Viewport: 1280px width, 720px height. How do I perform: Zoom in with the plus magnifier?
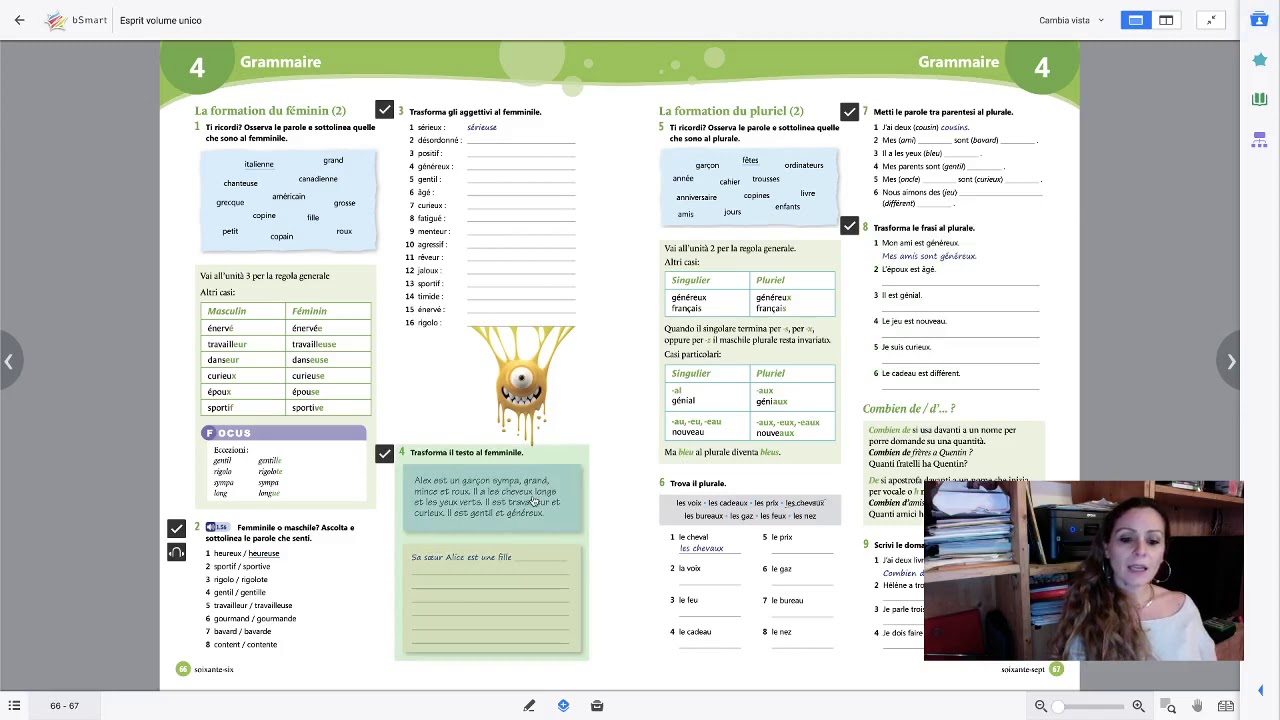(x=1138, y=706)
